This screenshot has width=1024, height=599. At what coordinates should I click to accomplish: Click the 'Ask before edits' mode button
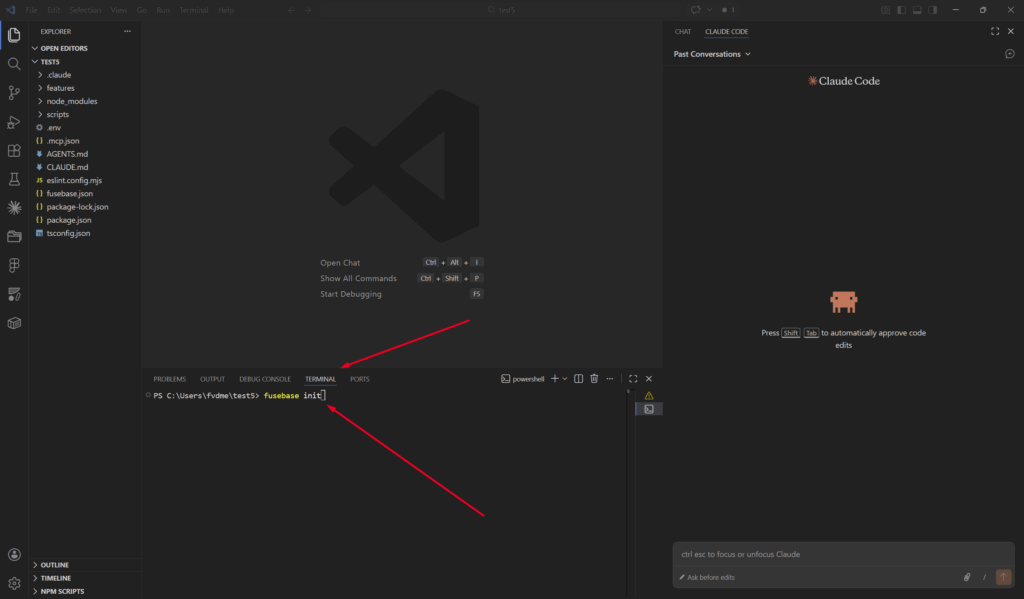coord(711,577)
